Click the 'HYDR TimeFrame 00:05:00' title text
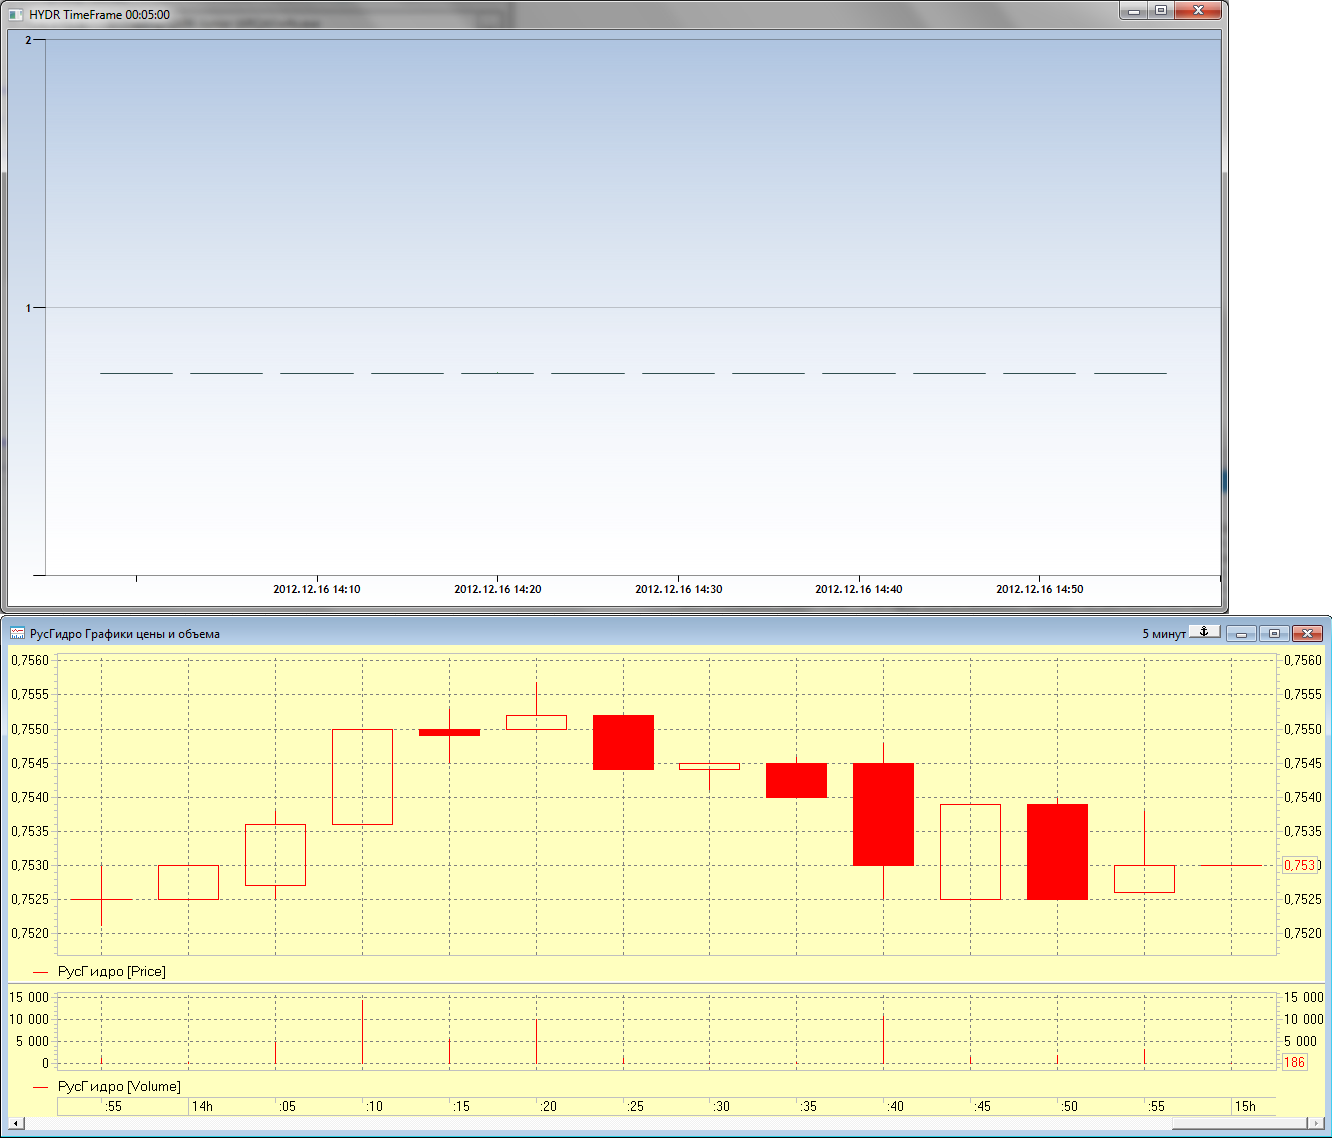Image resolution: width=1332 pixels, height=1139 pixels. coord(99,15)
